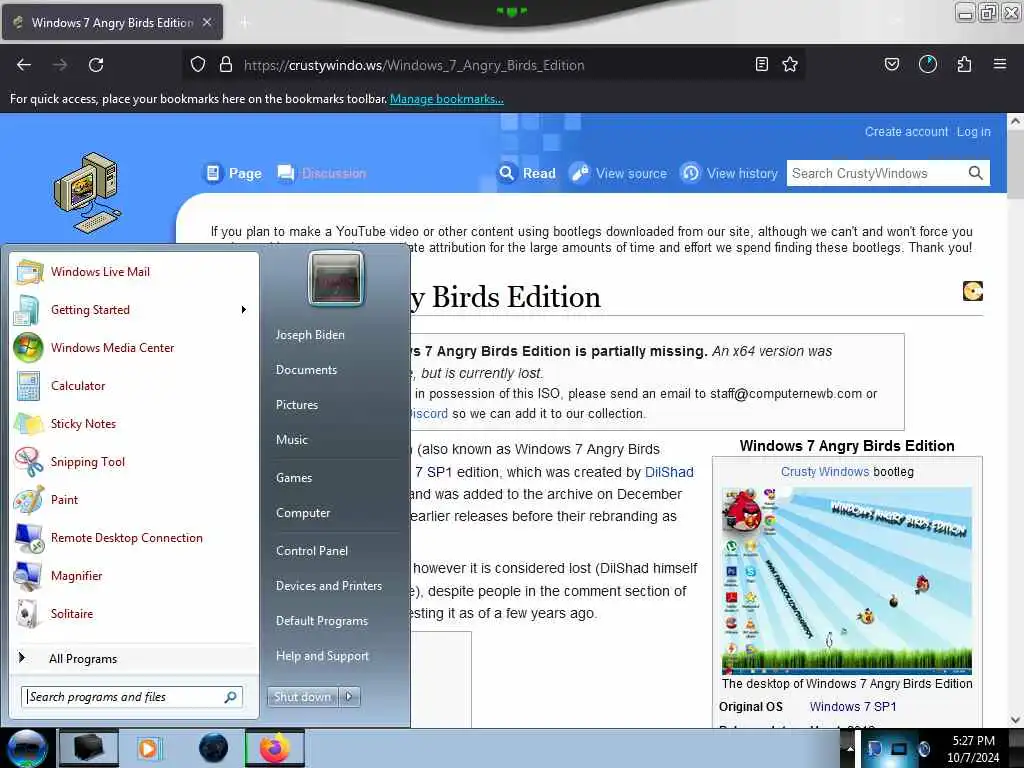Open the extensions puzzle icon
The width and height of the screenshot is (1024, 768).
point(964,64)
